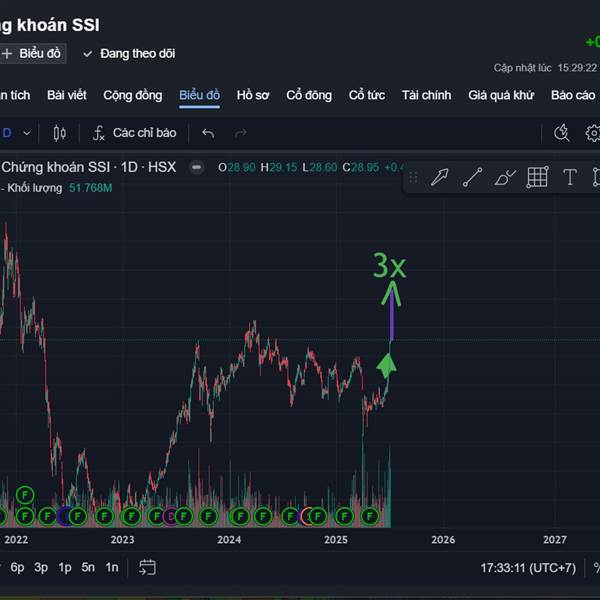Undo the last chart change
600x600 pixels.
pos(208,134)
